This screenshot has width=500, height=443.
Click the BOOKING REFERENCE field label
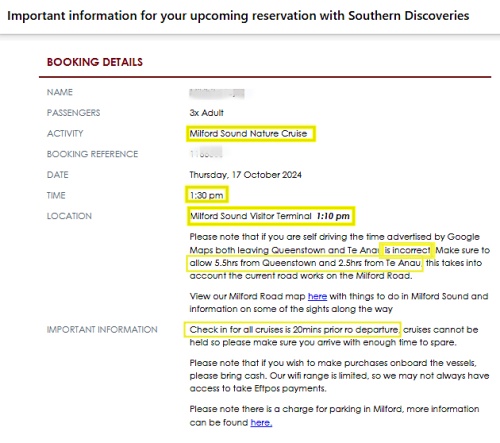(92, 154)
